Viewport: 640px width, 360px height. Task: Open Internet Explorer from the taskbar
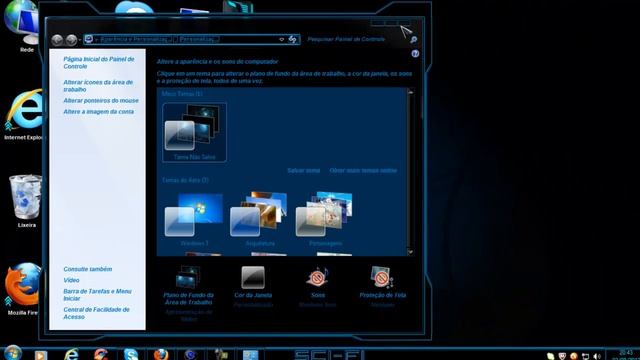coord(71,354)
